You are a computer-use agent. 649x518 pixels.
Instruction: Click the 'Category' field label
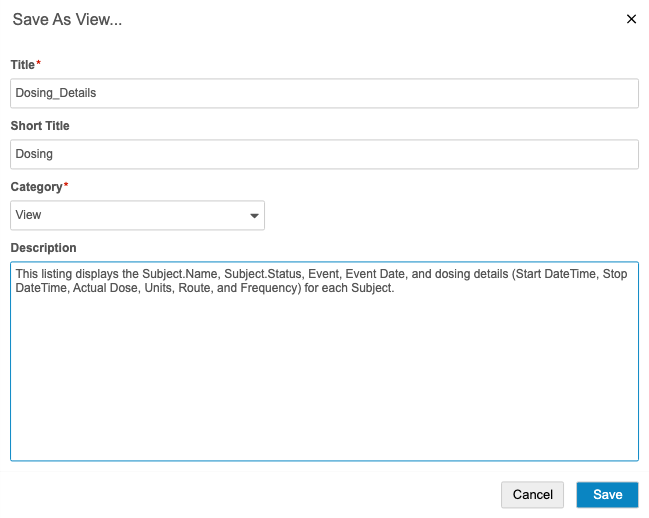36,187
